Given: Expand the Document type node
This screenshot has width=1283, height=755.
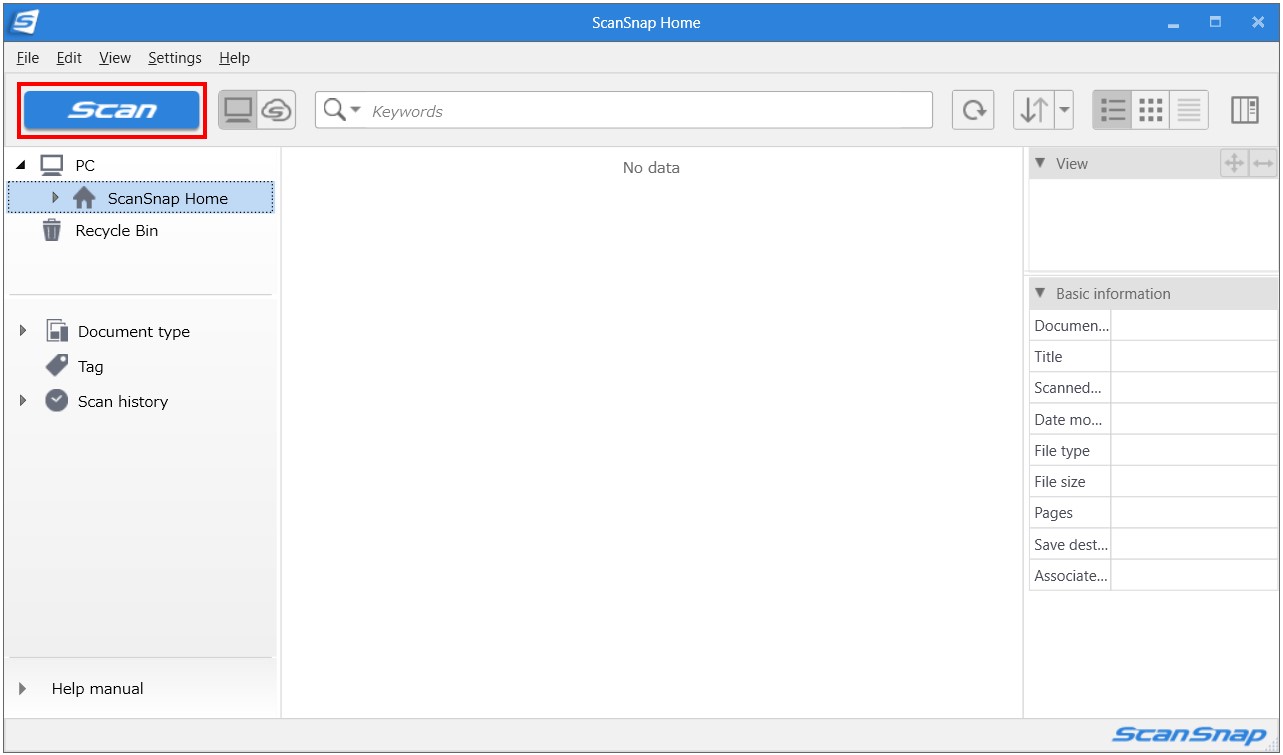Looking at the screenshot, I should pos(23,330).
